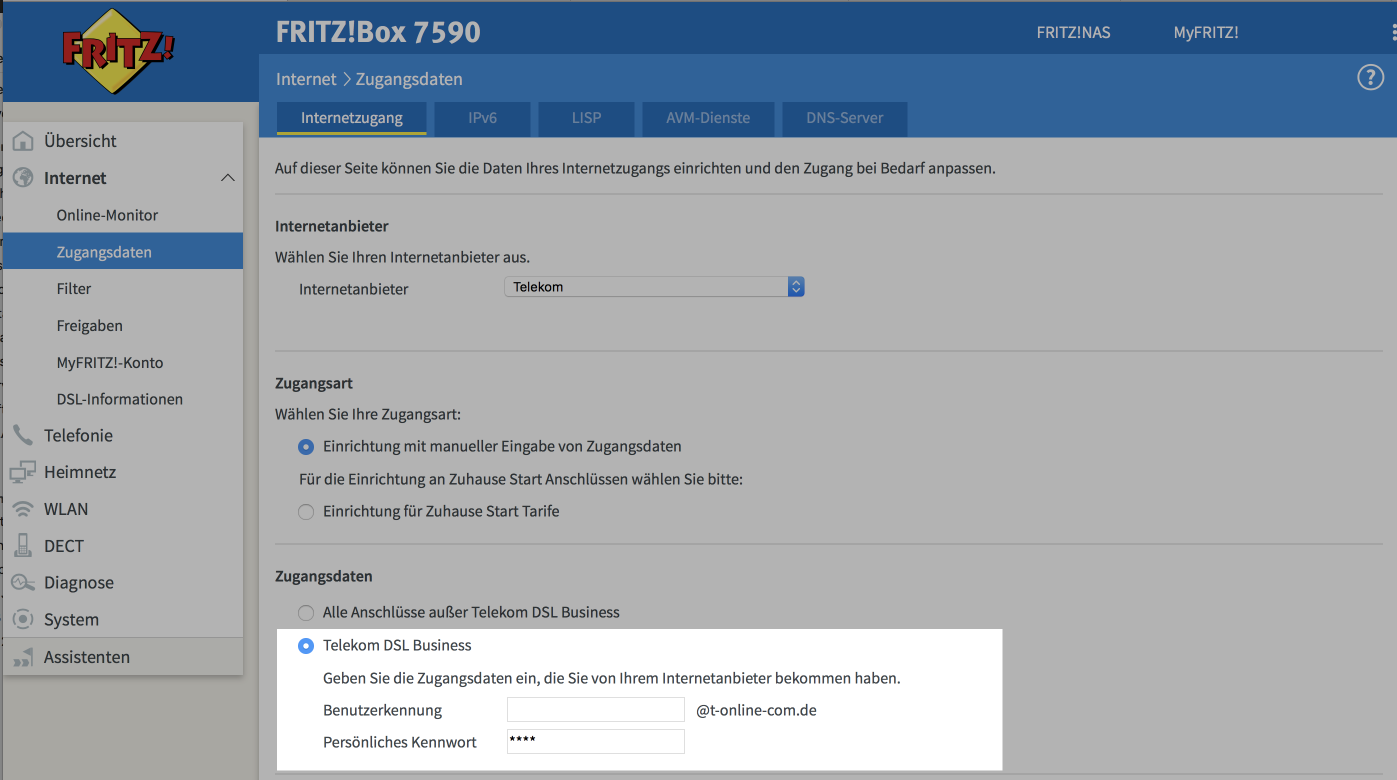Open FRITZ!NAS from the header
Screen dimensions: 1397x780
click(1073, 33)
